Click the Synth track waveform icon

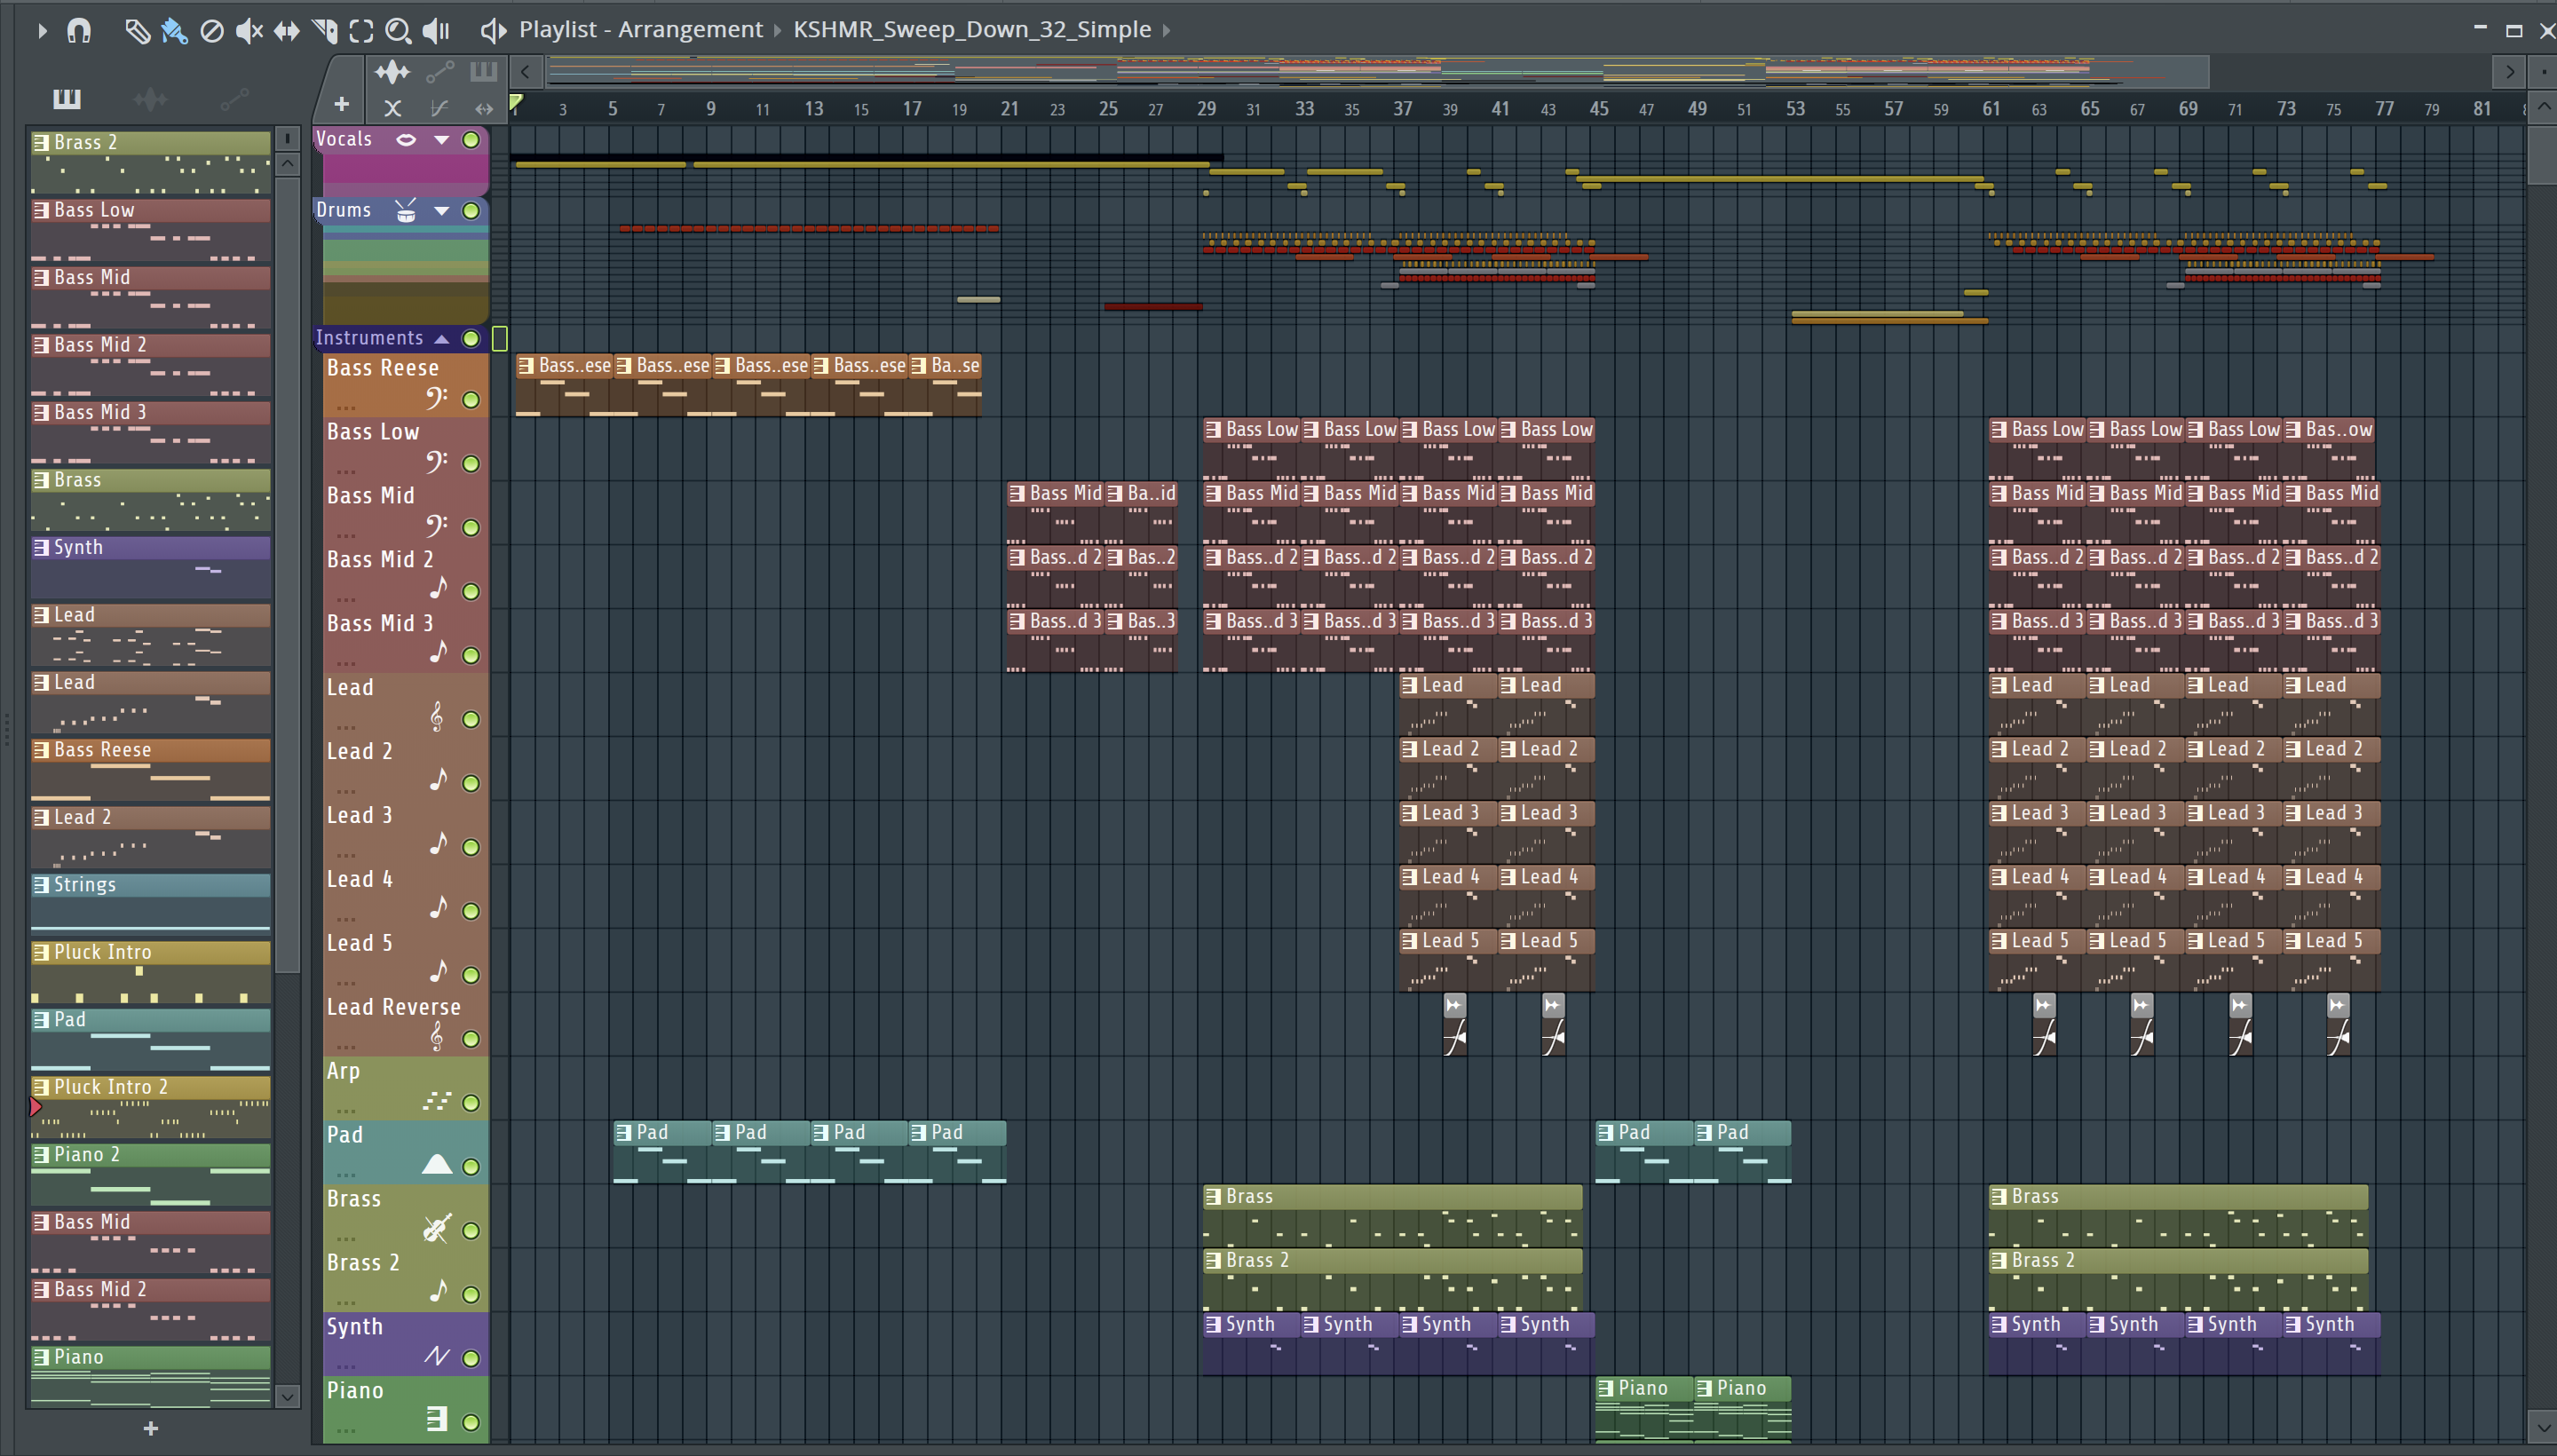(437, 1356)
